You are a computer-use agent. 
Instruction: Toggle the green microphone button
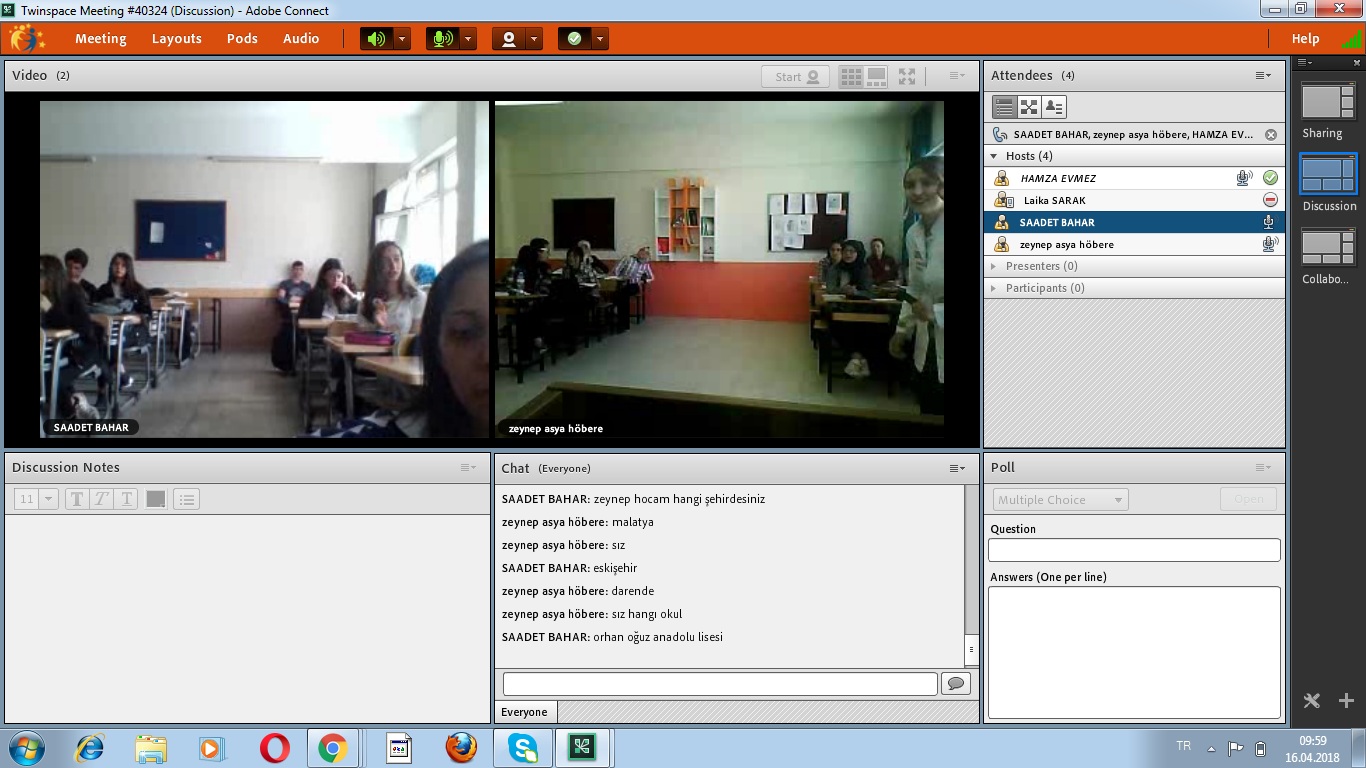(x=442, y=39)
